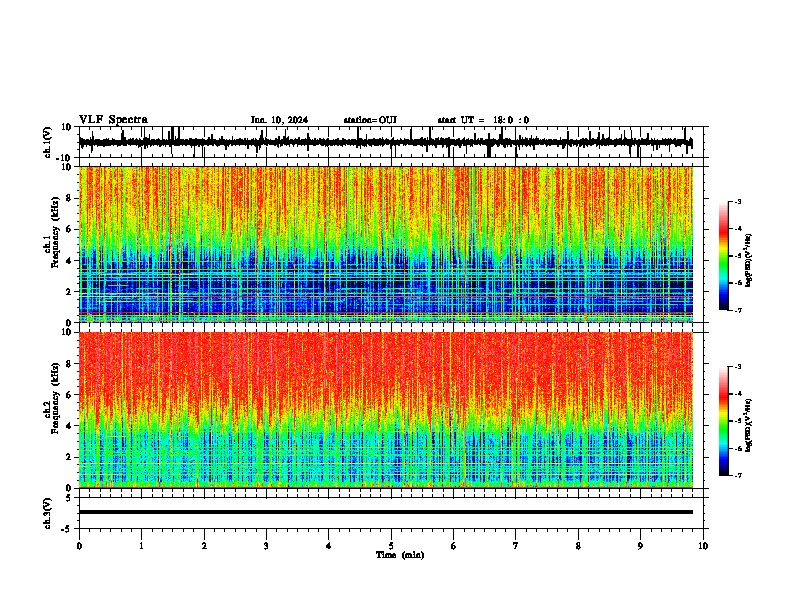This screenshot has height=612, width=792.
Task: Click the "-10" tick on ch.1(V) axis
Action: click(65, 158)
